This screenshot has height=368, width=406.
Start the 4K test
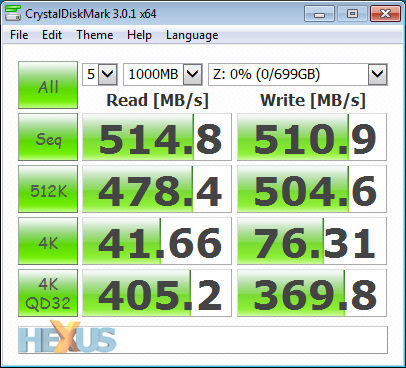pos(48,241)
